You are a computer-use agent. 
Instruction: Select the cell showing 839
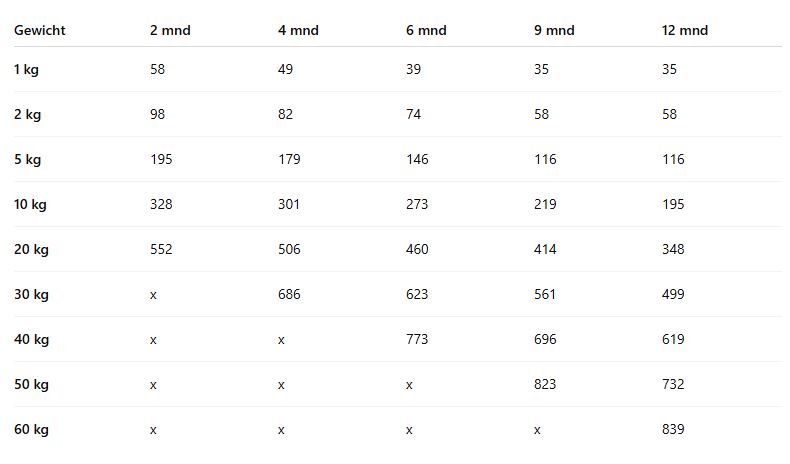(673, 429)
